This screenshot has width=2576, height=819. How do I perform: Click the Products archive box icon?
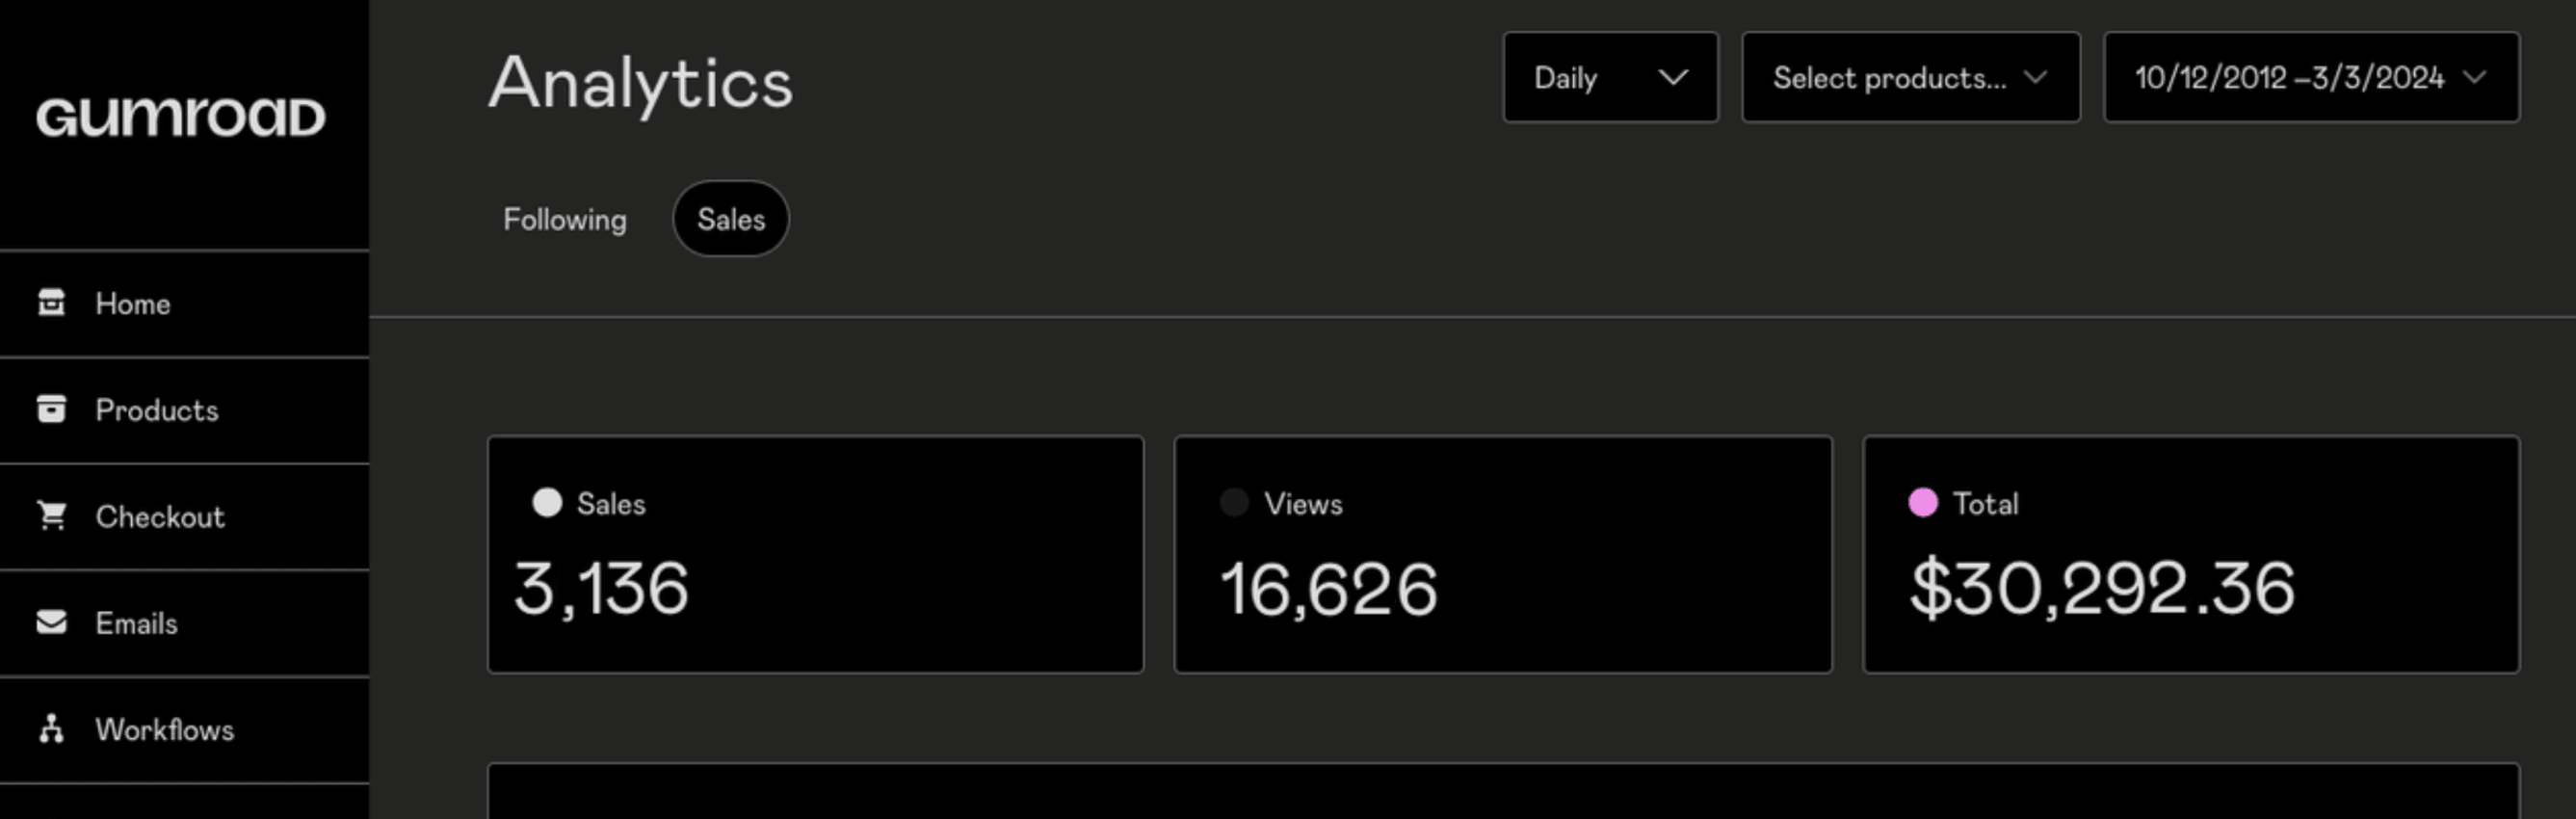point(51,409)
